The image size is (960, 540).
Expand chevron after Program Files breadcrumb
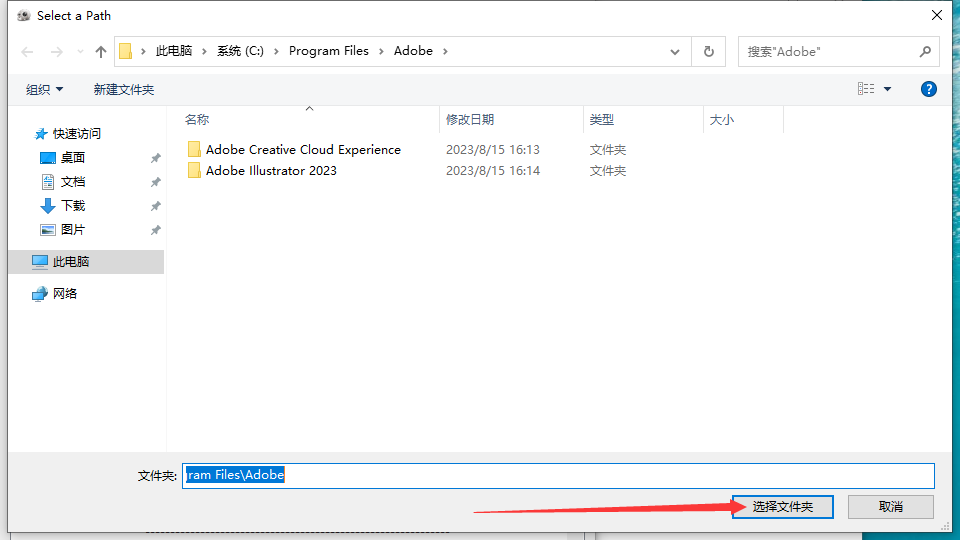click(x=381, y=51)
